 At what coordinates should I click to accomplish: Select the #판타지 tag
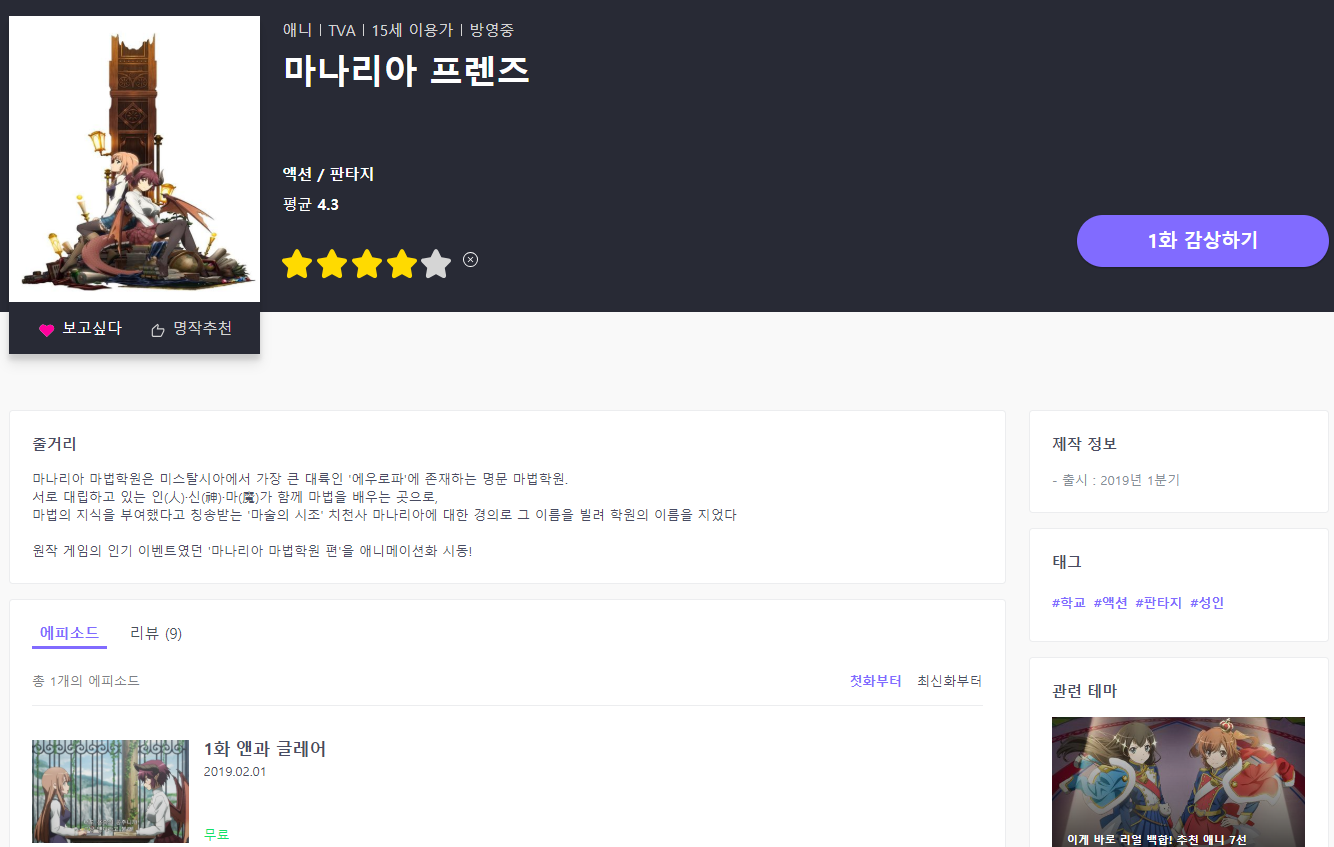coord(1158,603)
